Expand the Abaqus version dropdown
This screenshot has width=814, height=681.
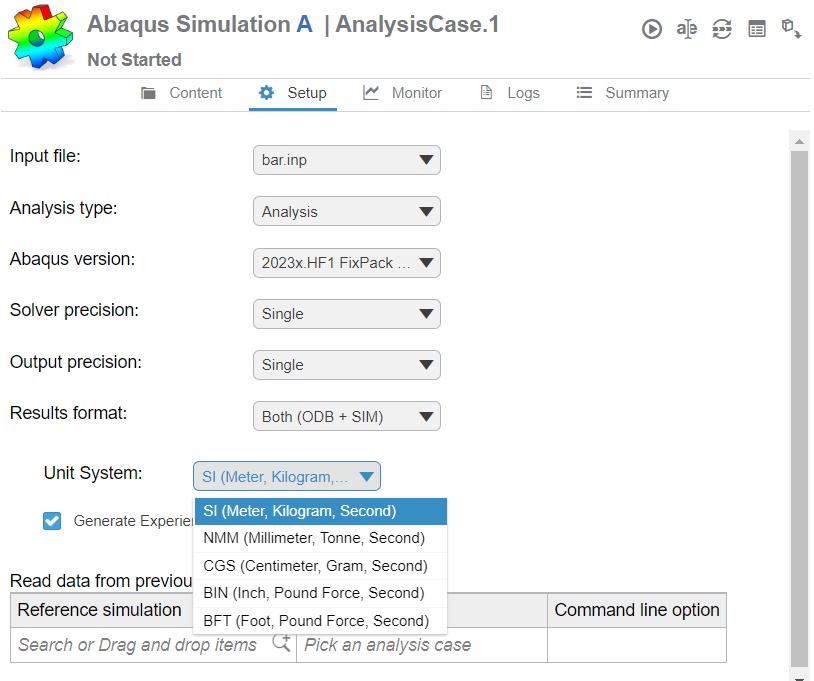(346, 263)
